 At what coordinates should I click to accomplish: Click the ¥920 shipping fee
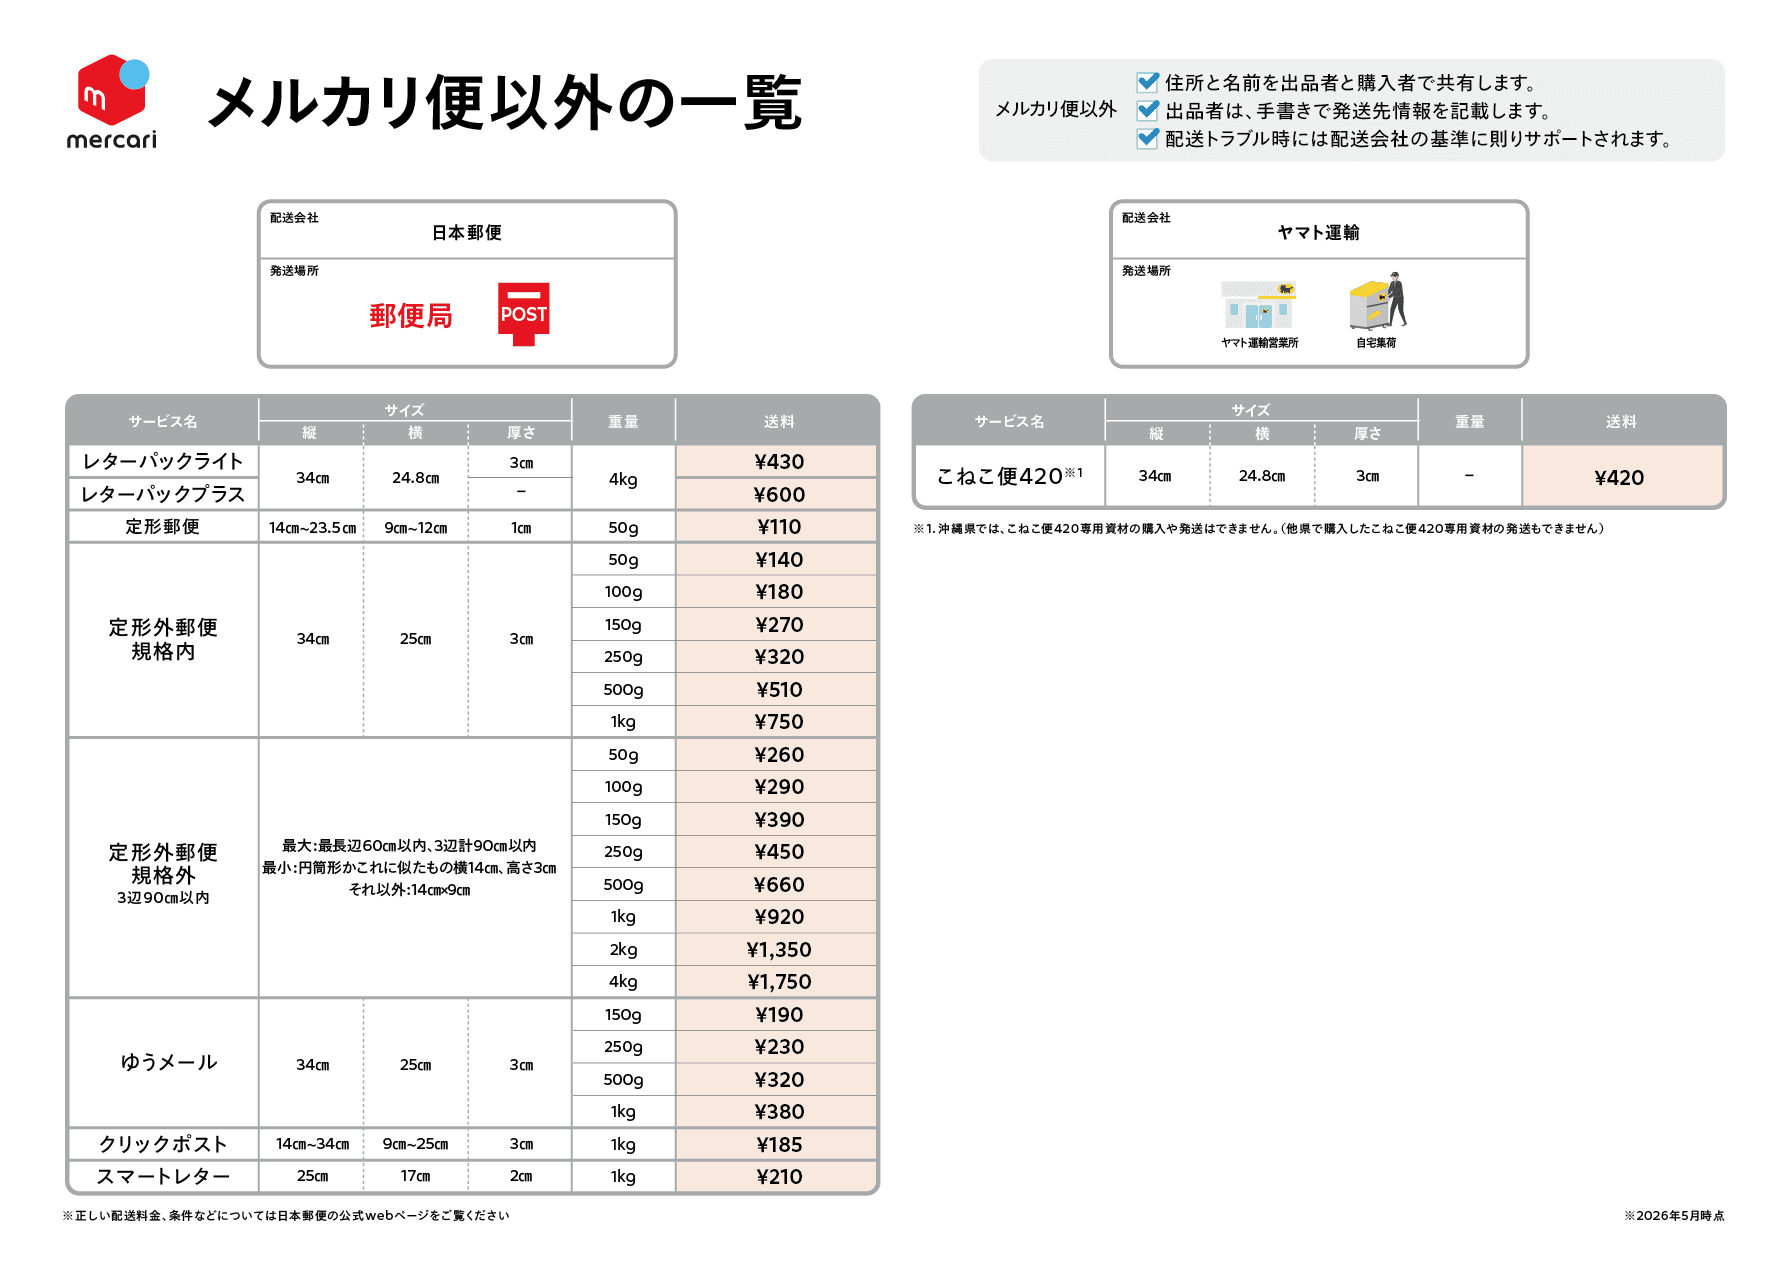tap(779, 917)
